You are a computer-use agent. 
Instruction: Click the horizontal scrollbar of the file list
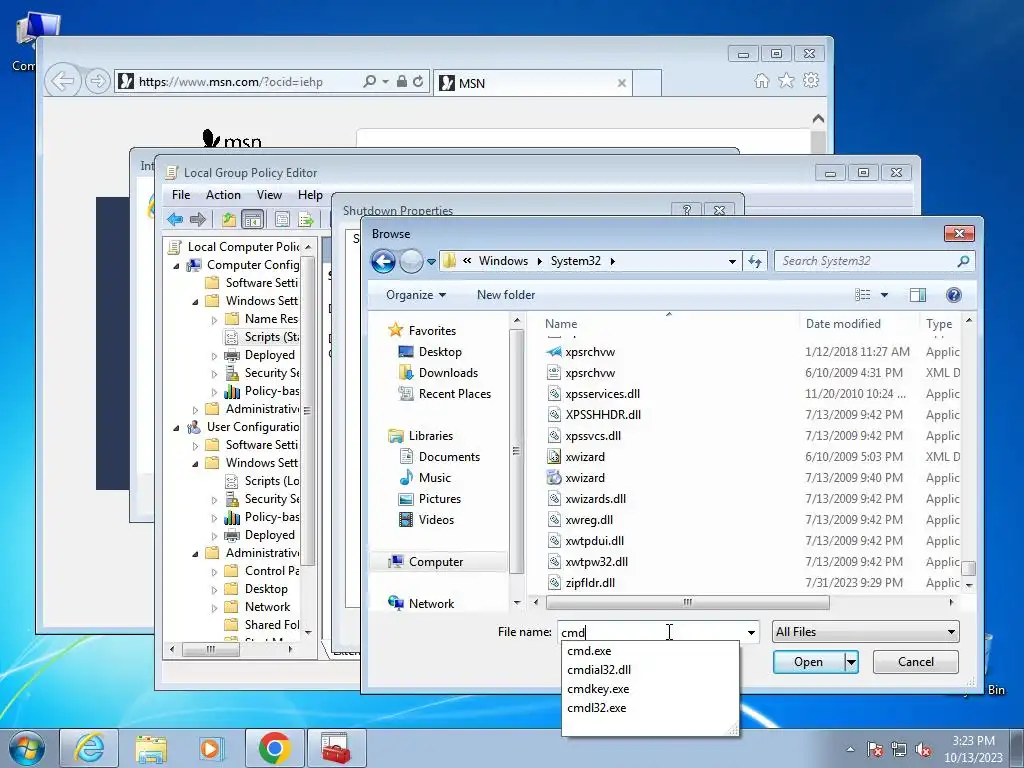tap(687, 602)
